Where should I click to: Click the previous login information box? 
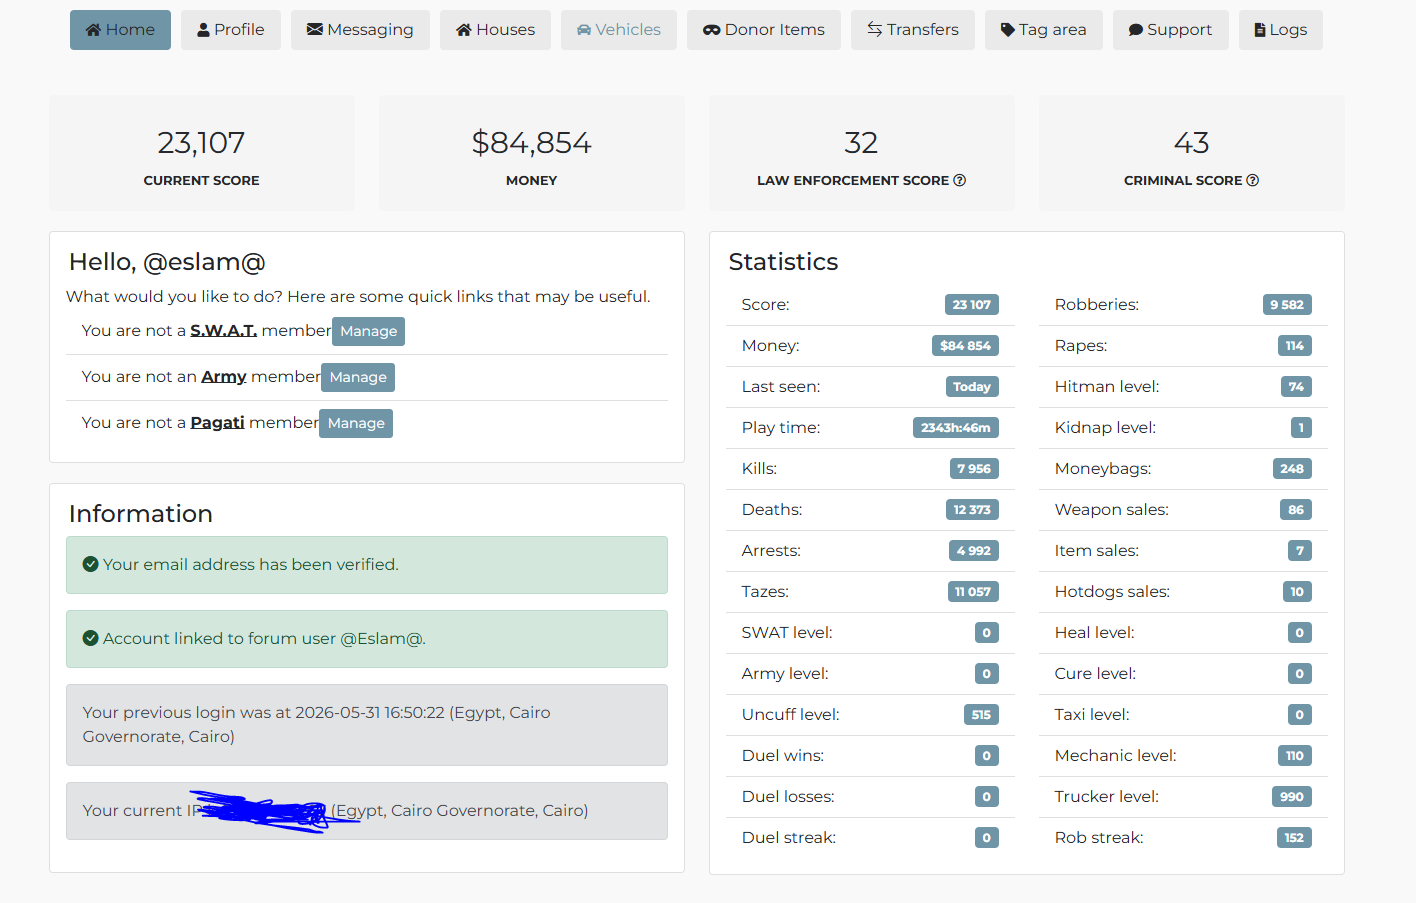[367, 725]
